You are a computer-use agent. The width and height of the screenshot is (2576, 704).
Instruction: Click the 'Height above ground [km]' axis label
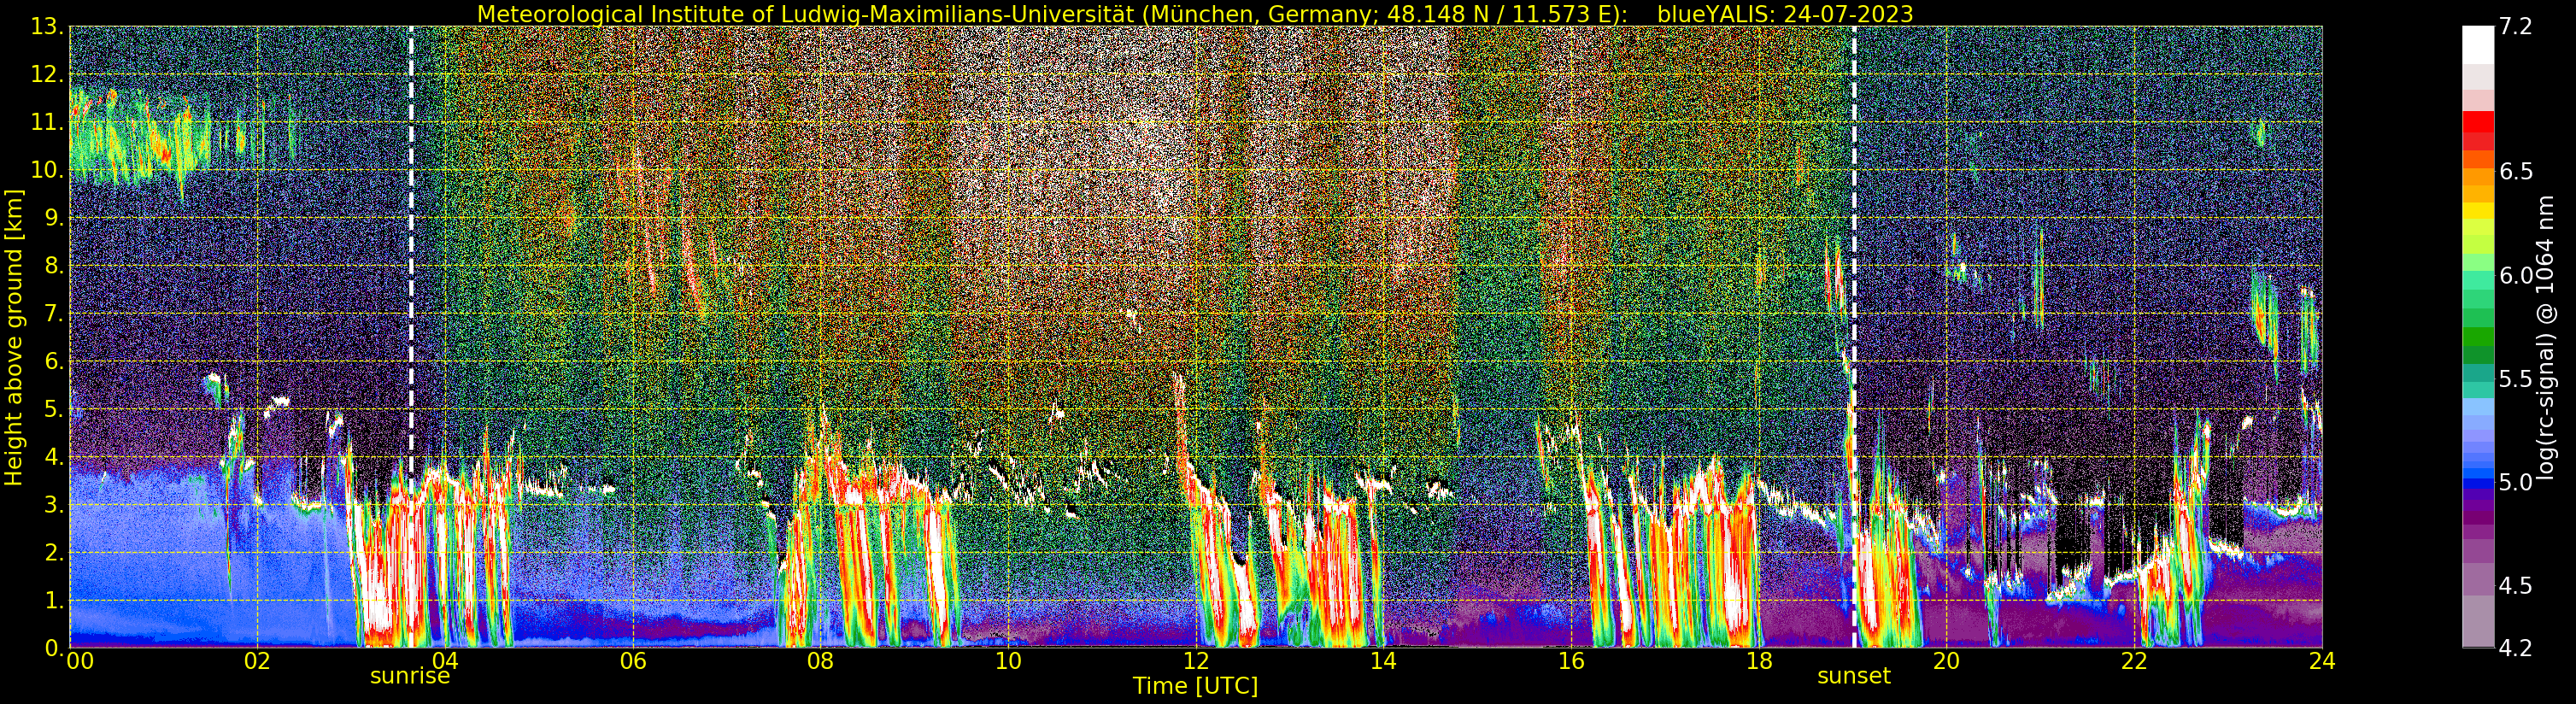point(14,337)
